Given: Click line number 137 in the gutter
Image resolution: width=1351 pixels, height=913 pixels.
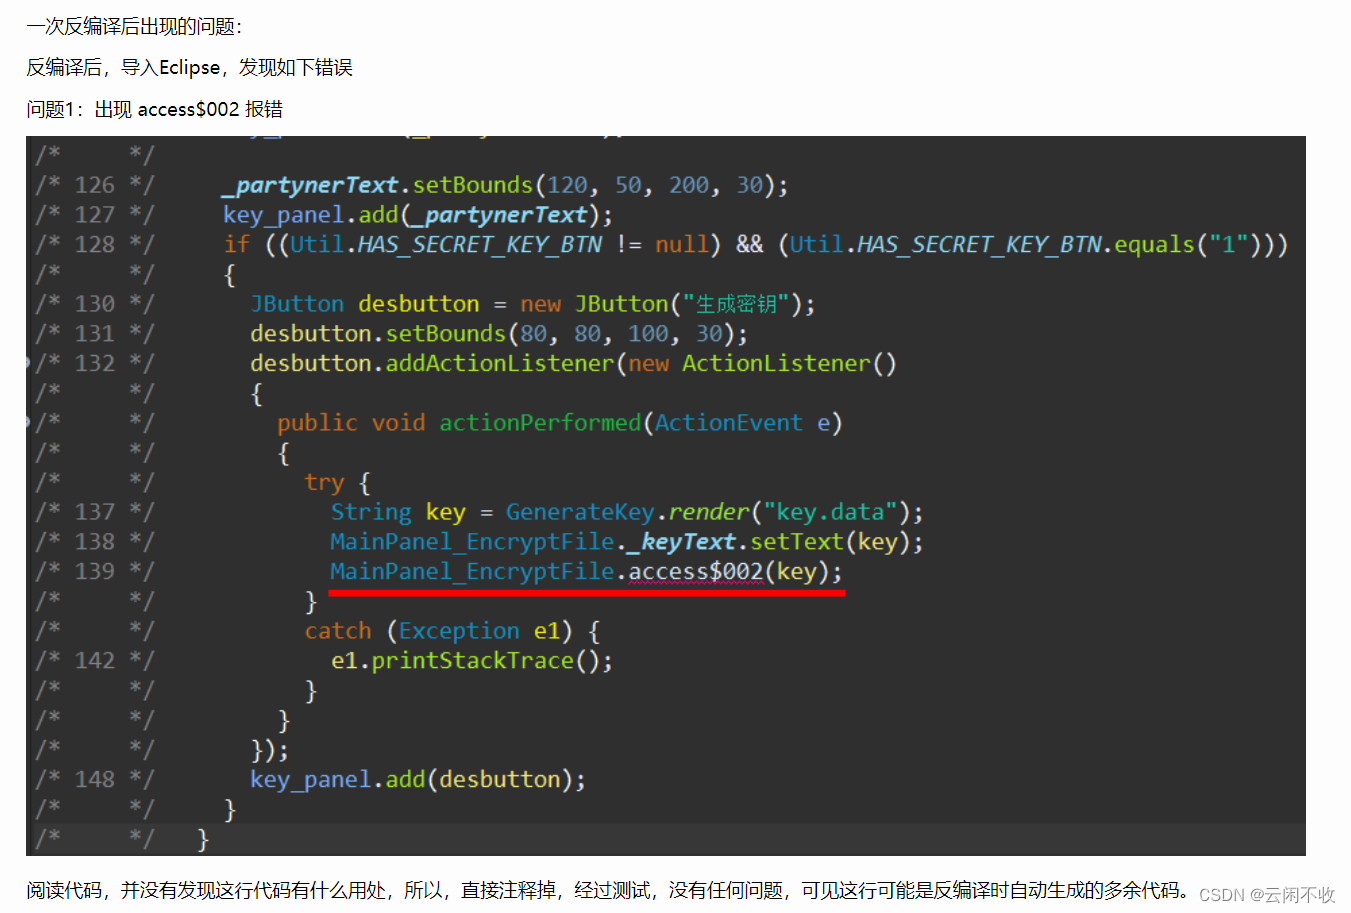Looking at the screenshot, I should pyautogui.click(x=95, y=512).
